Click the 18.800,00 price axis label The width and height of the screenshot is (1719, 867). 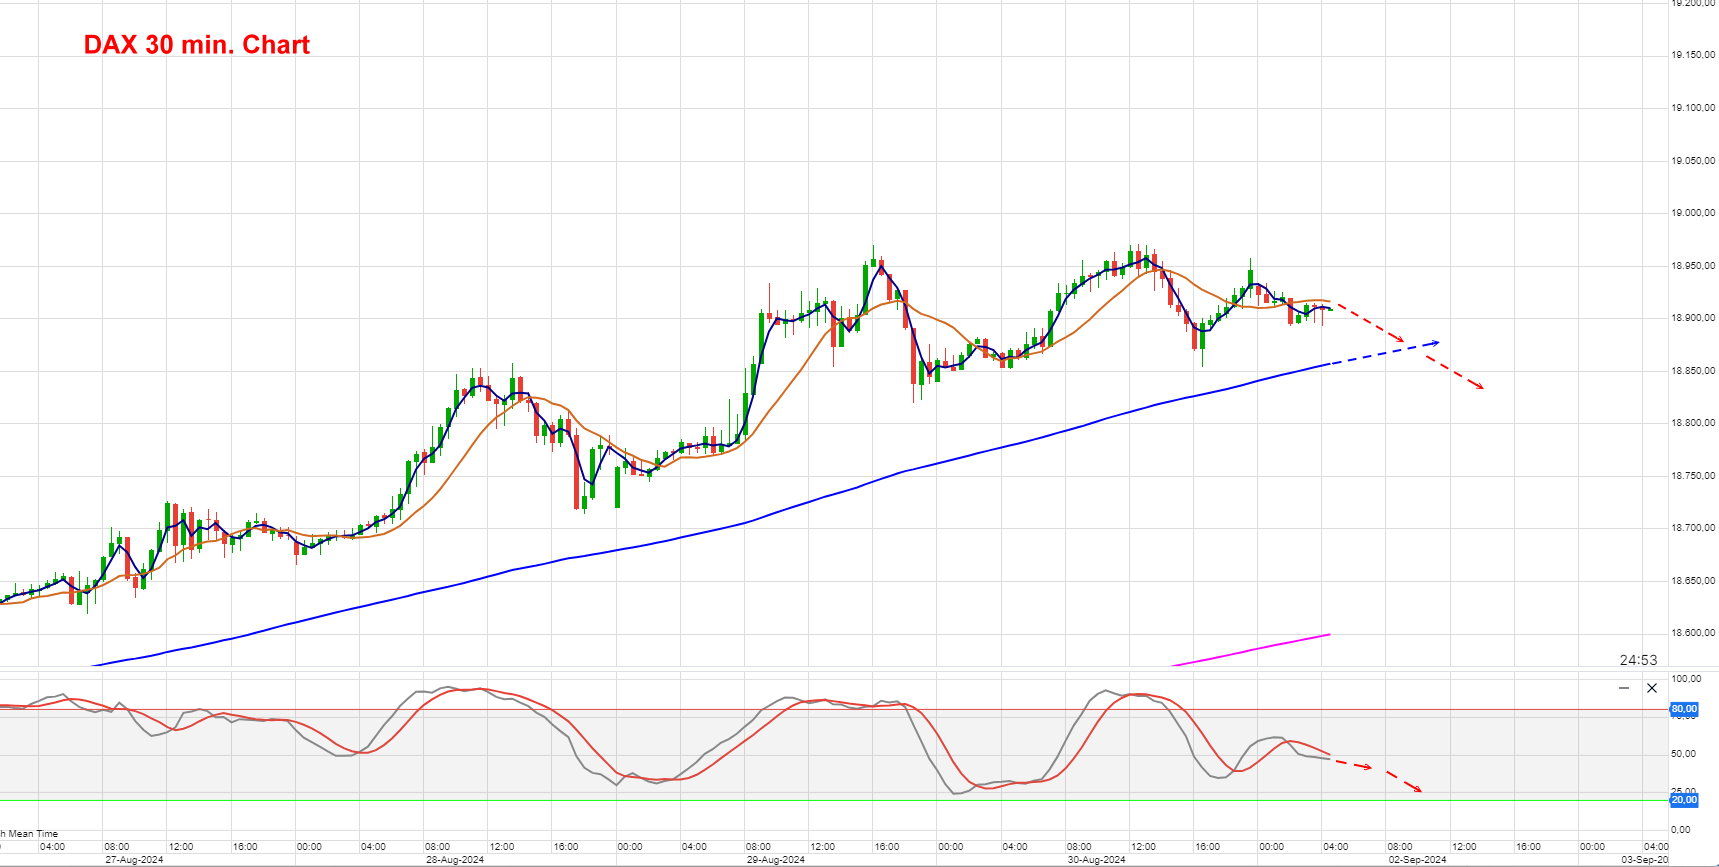(x=1693, y=423)
